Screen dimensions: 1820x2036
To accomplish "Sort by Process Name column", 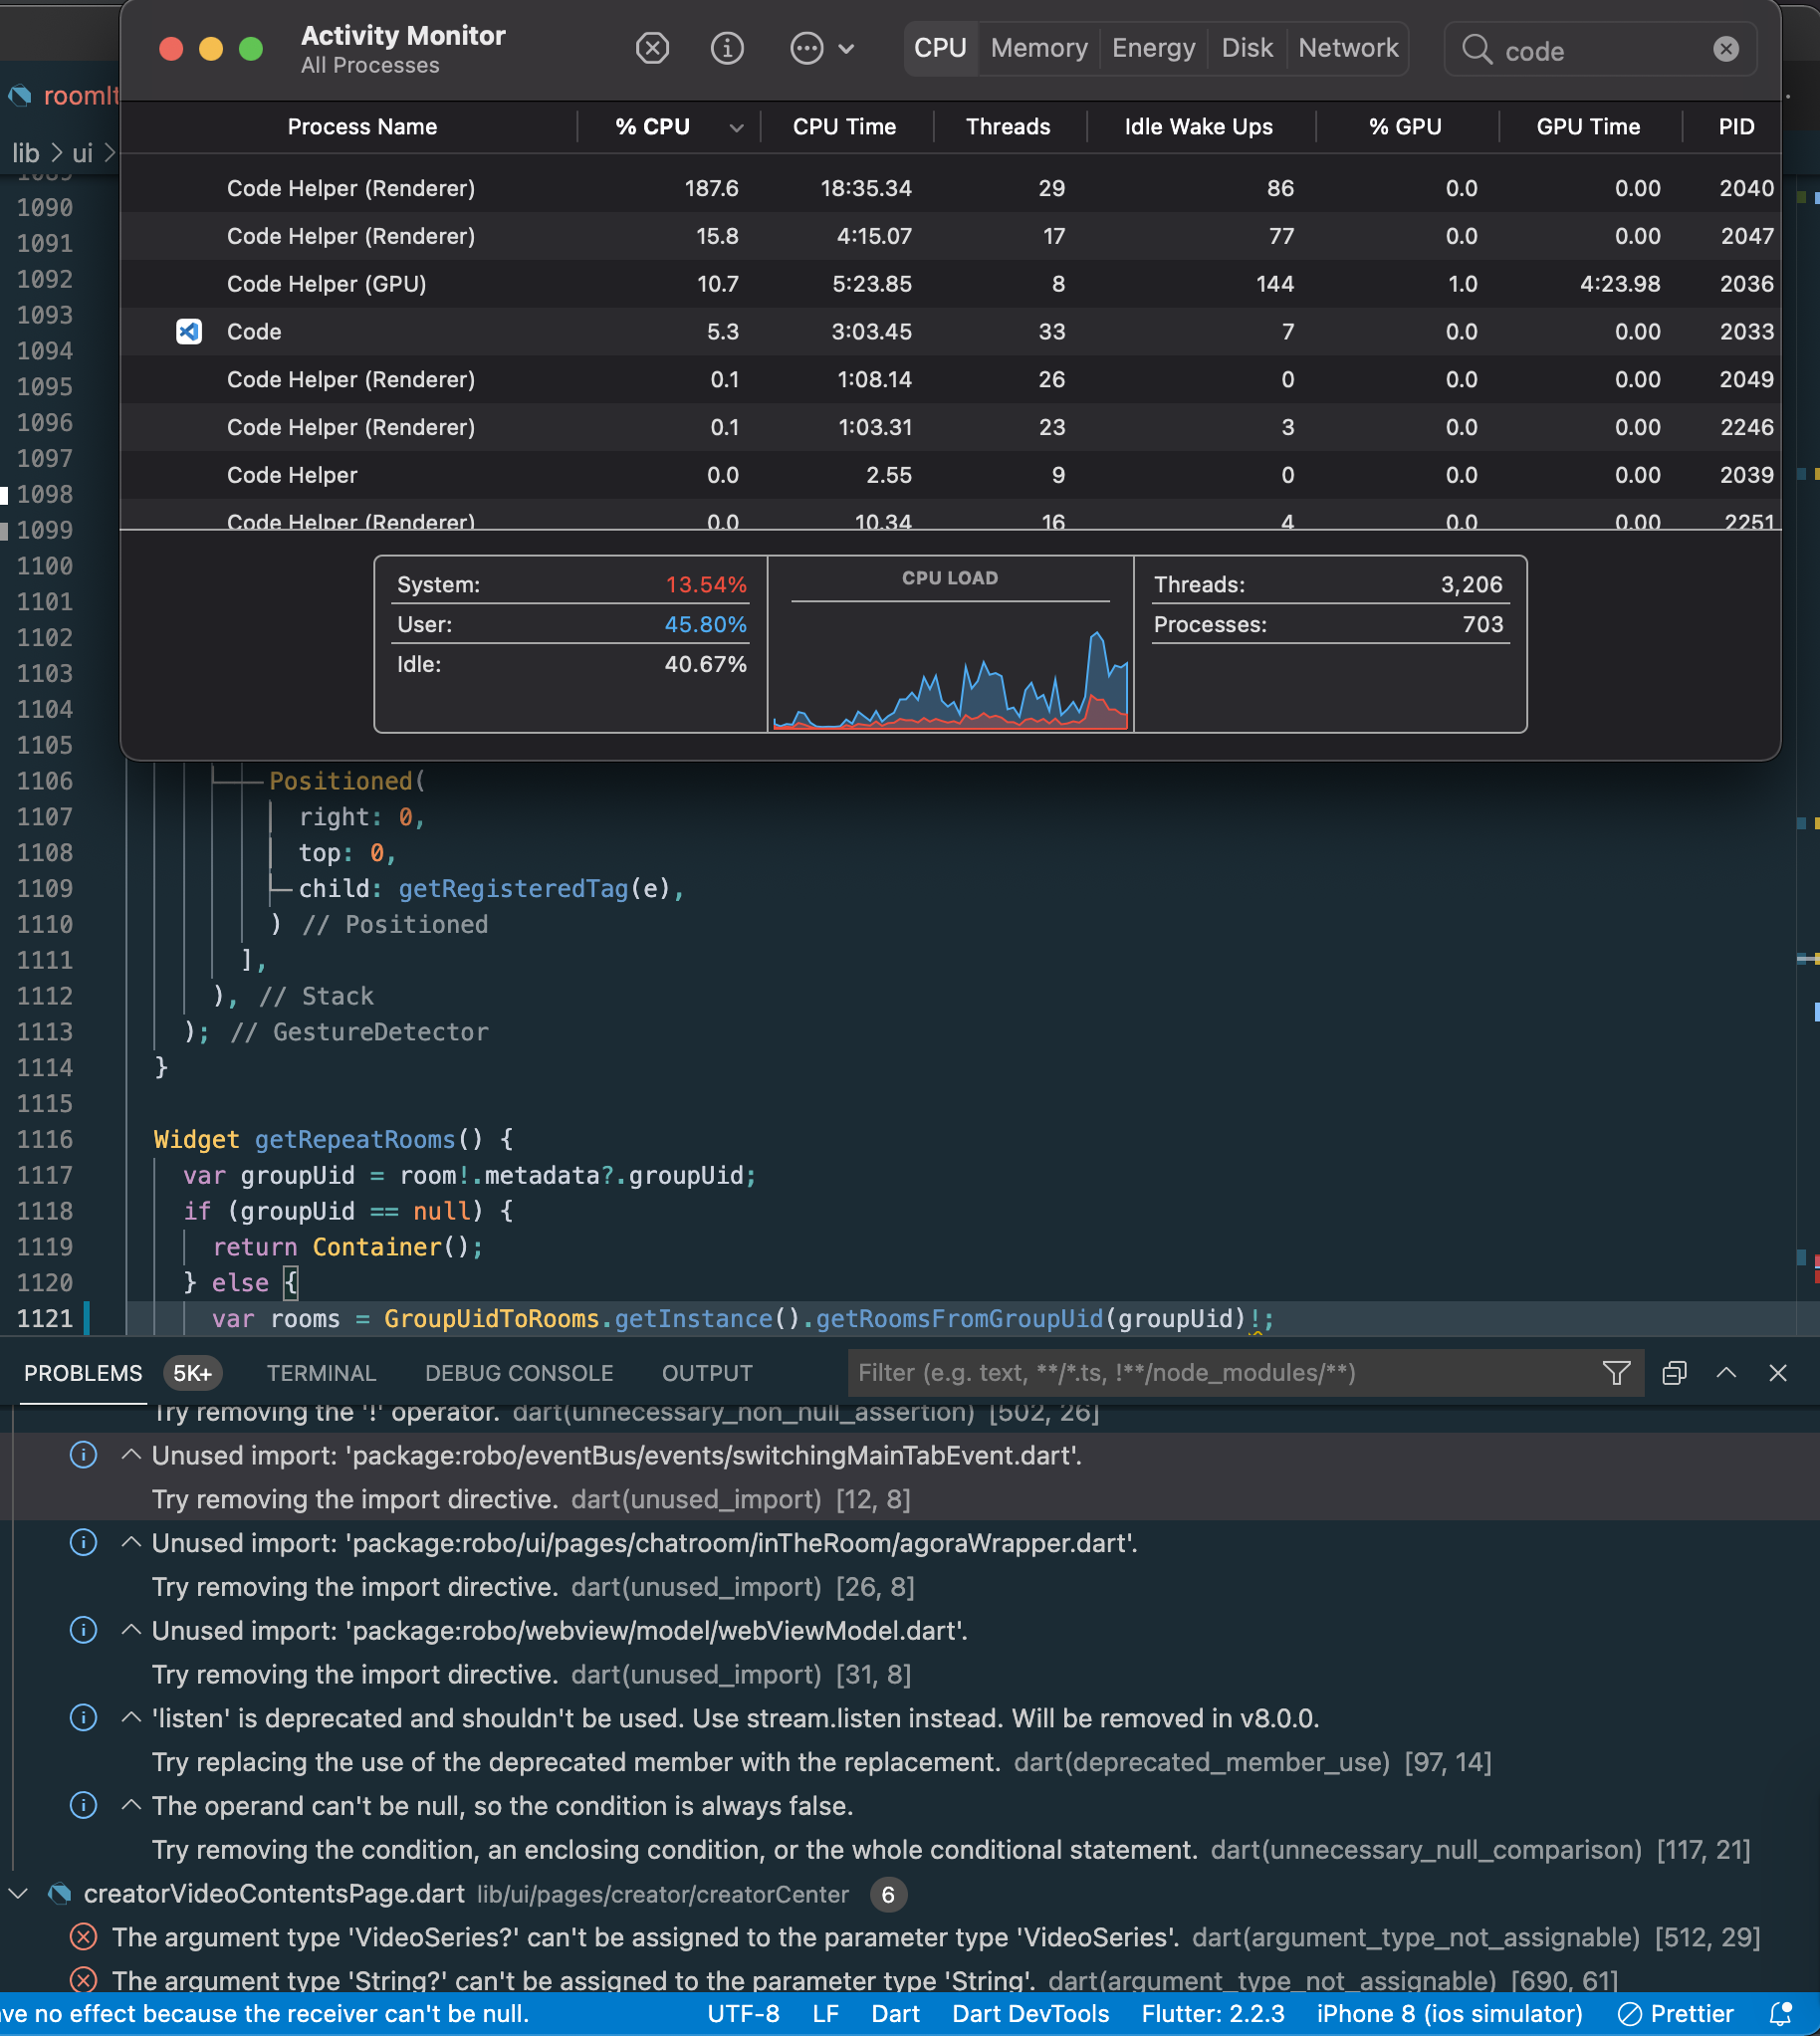I will pos(362,127).
